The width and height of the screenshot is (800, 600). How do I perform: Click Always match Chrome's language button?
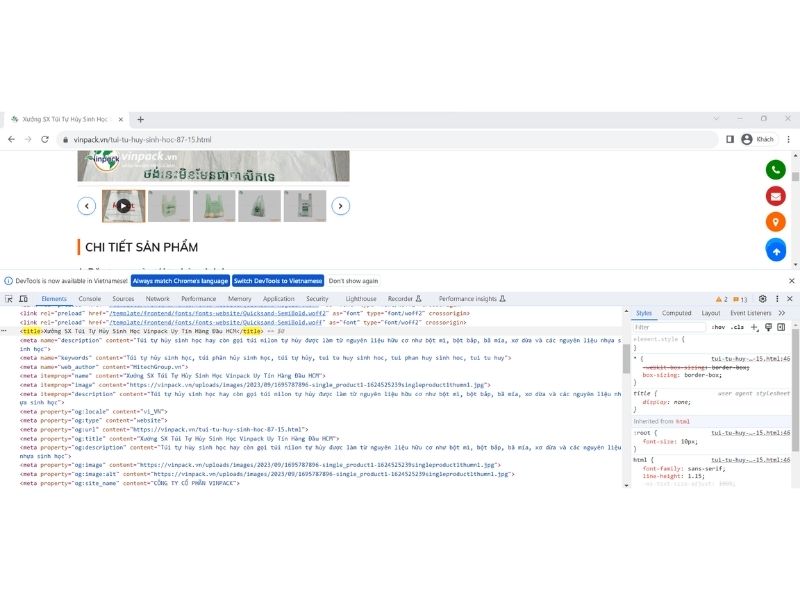click(x=180, y=281)
